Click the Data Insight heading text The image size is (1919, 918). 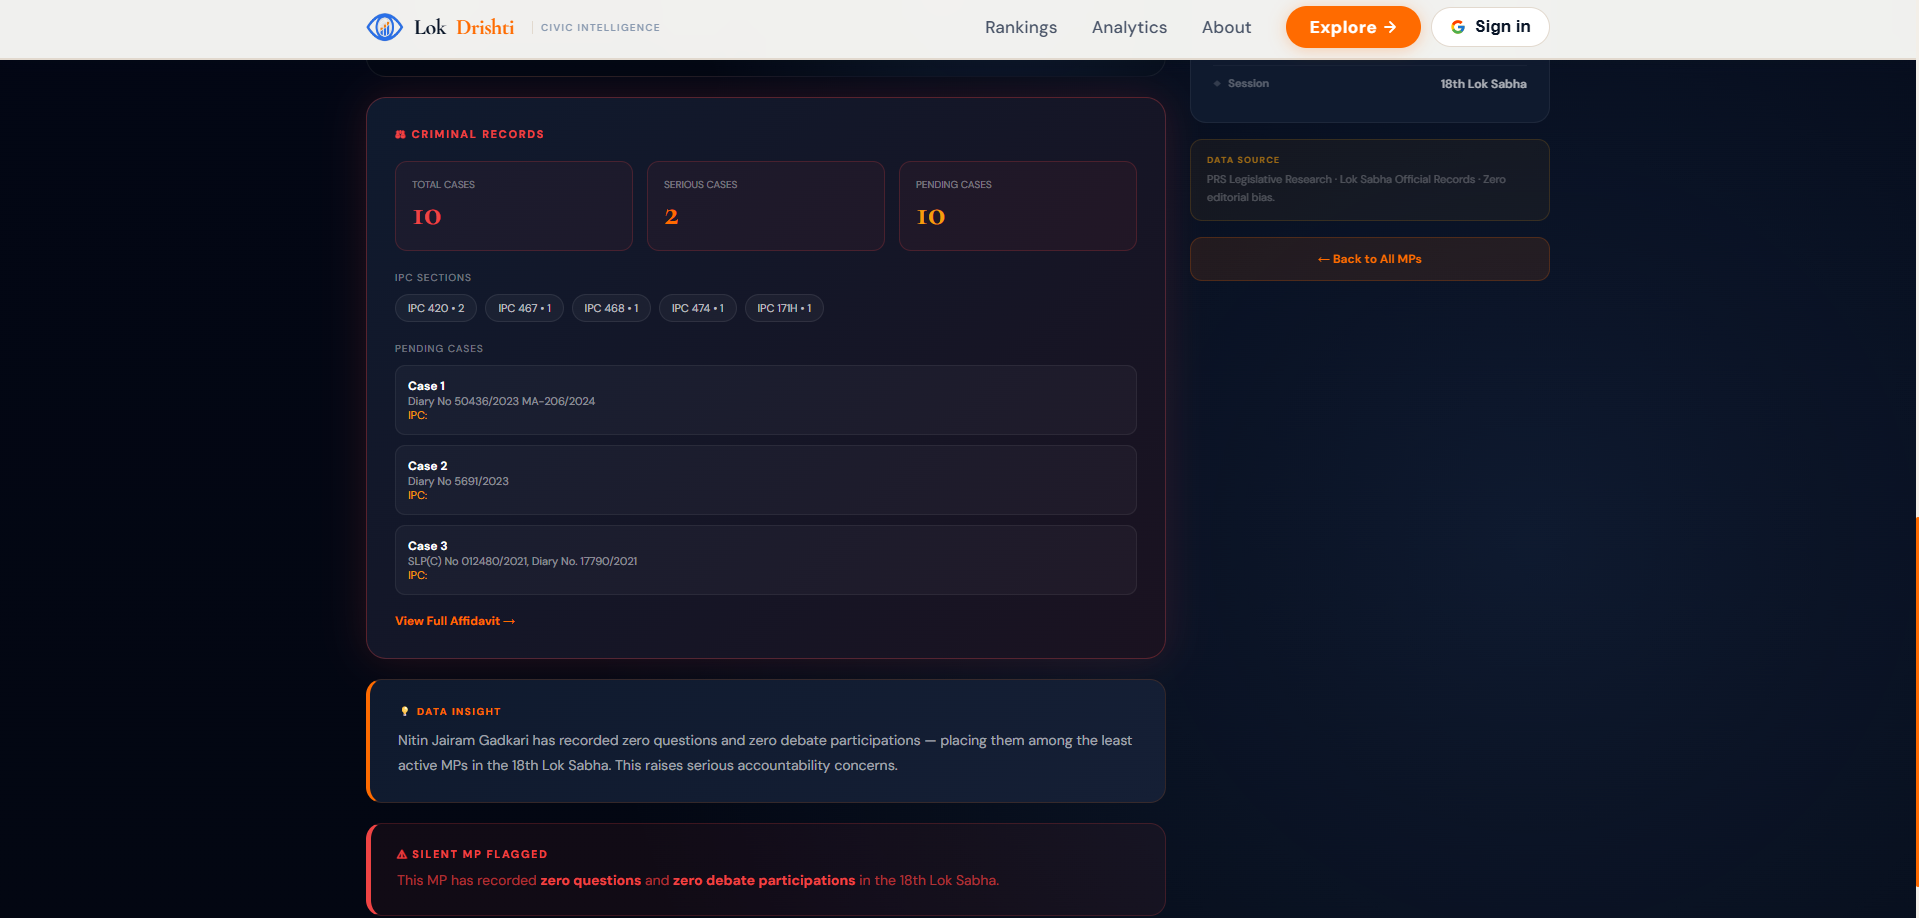point(459,712)
